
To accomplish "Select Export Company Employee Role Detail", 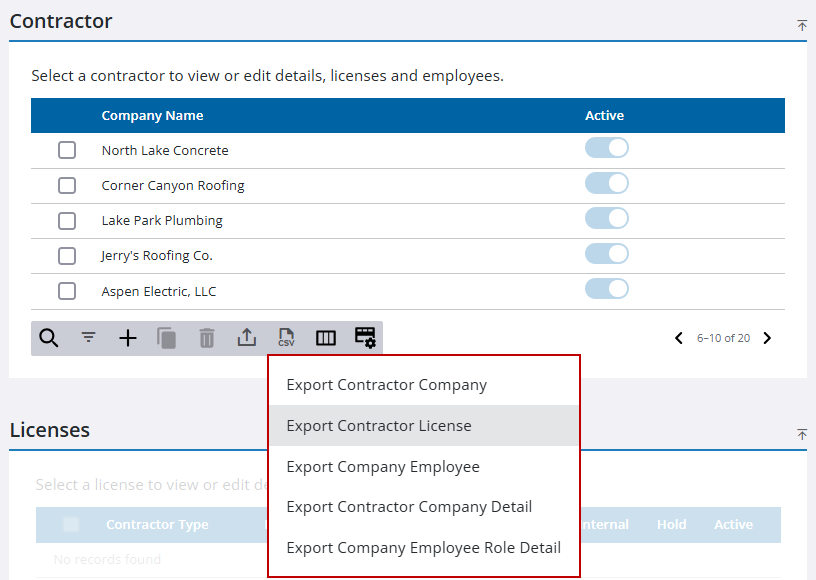I will point(423,548).
